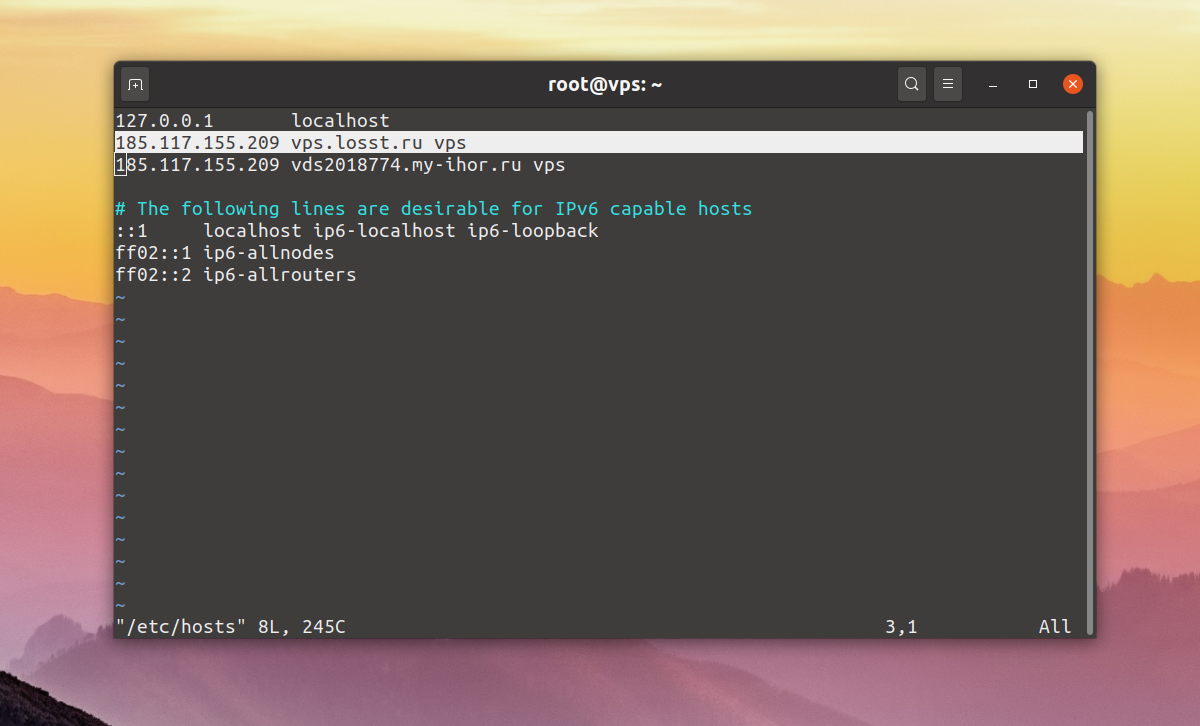Click the terminal vertical scrollbar
Viewport: 1200px width, 726px height.
pyautogui.click(x=1089, y=372)
